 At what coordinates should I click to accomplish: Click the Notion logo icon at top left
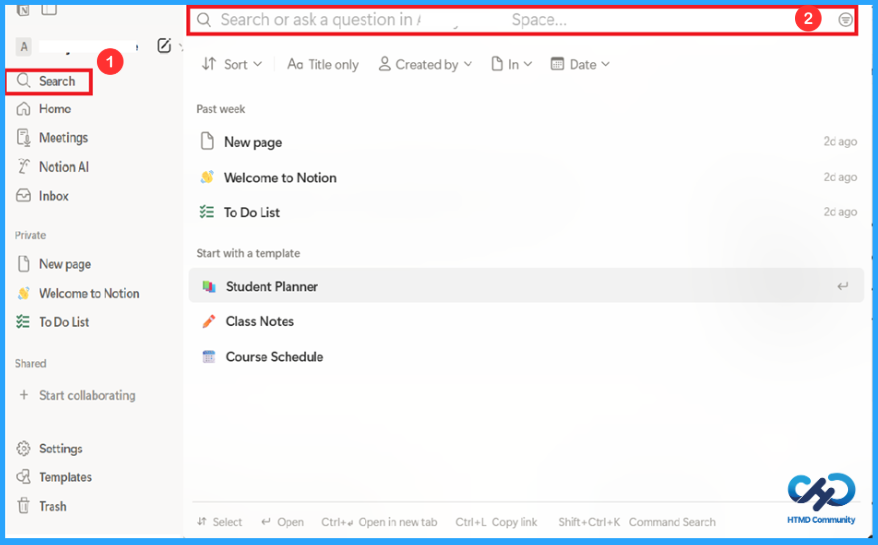(24, 10)
